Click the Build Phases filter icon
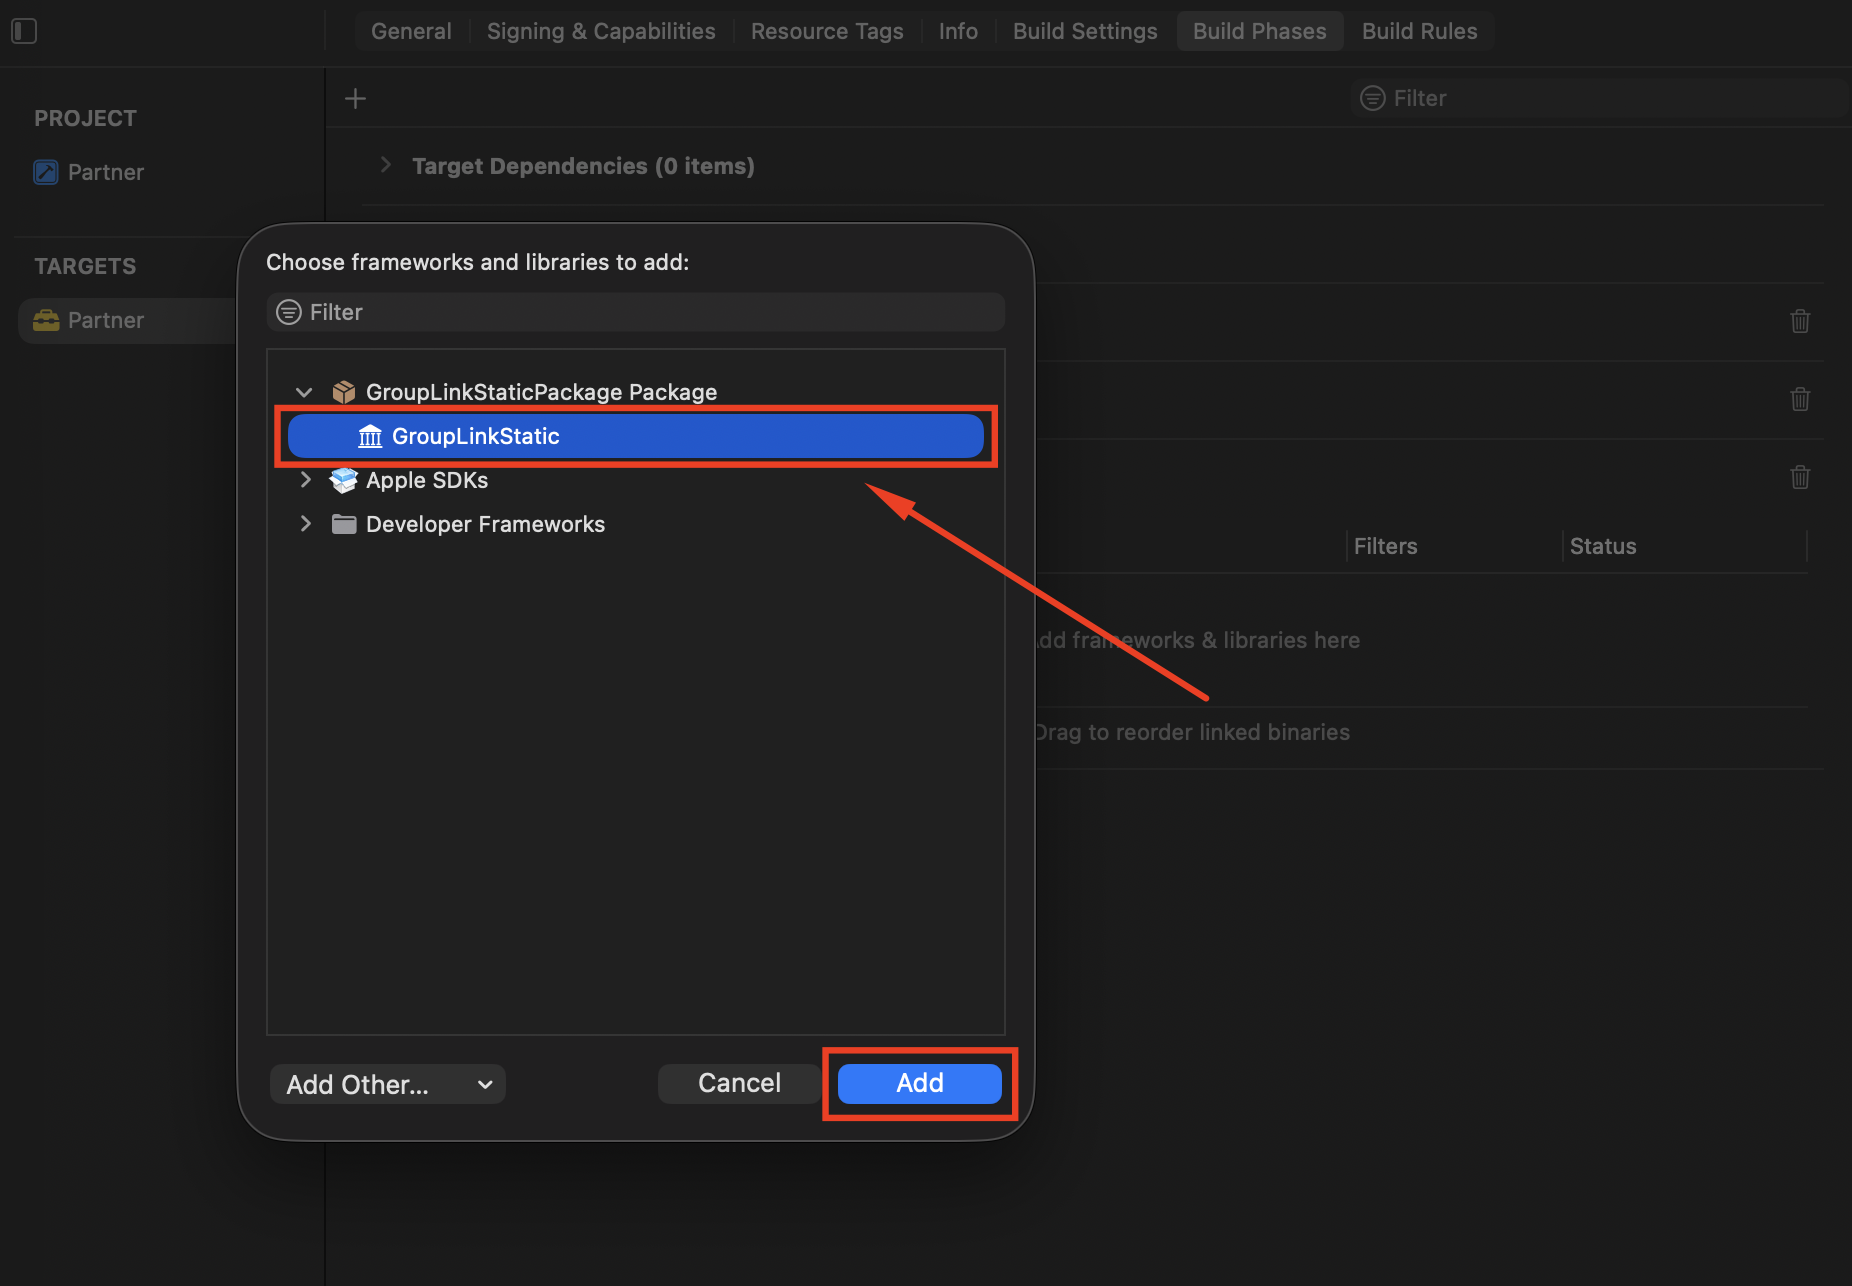 tap(1373, 98)
